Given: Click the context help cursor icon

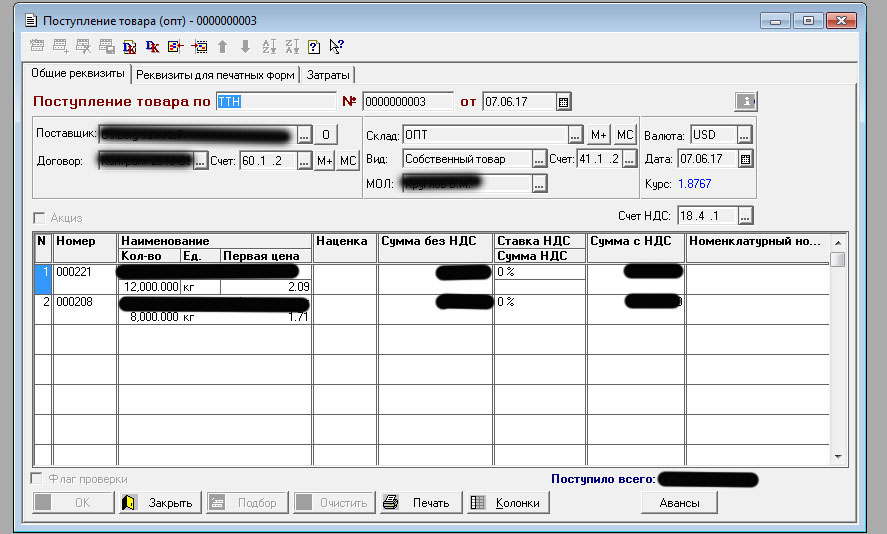Looking at the screenshot, I should (x=336, y=46).
